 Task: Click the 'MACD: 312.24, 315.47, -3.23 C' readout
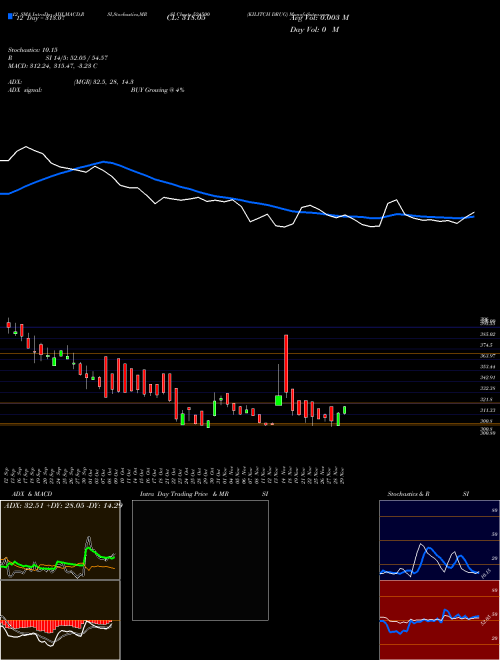(x=53, y=66)
